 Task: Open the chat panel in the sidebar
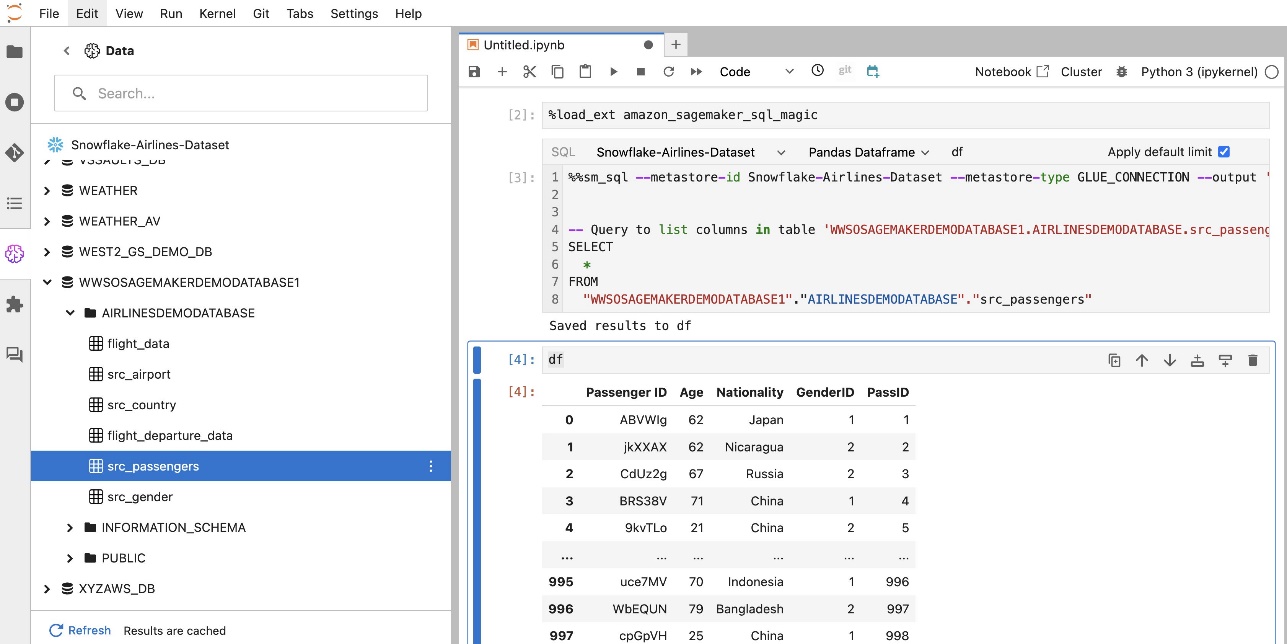click(x=14, y=354)
